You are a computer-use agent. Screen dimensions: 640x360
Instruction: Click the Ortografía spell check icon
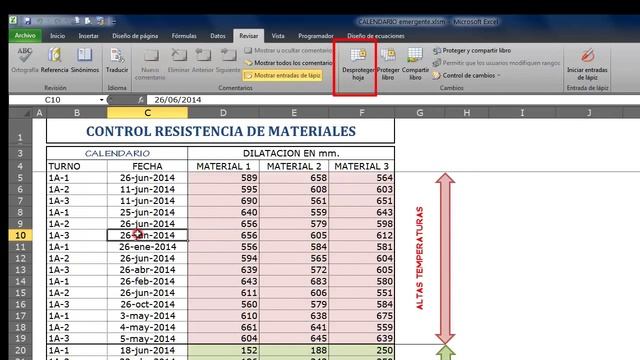24,55
